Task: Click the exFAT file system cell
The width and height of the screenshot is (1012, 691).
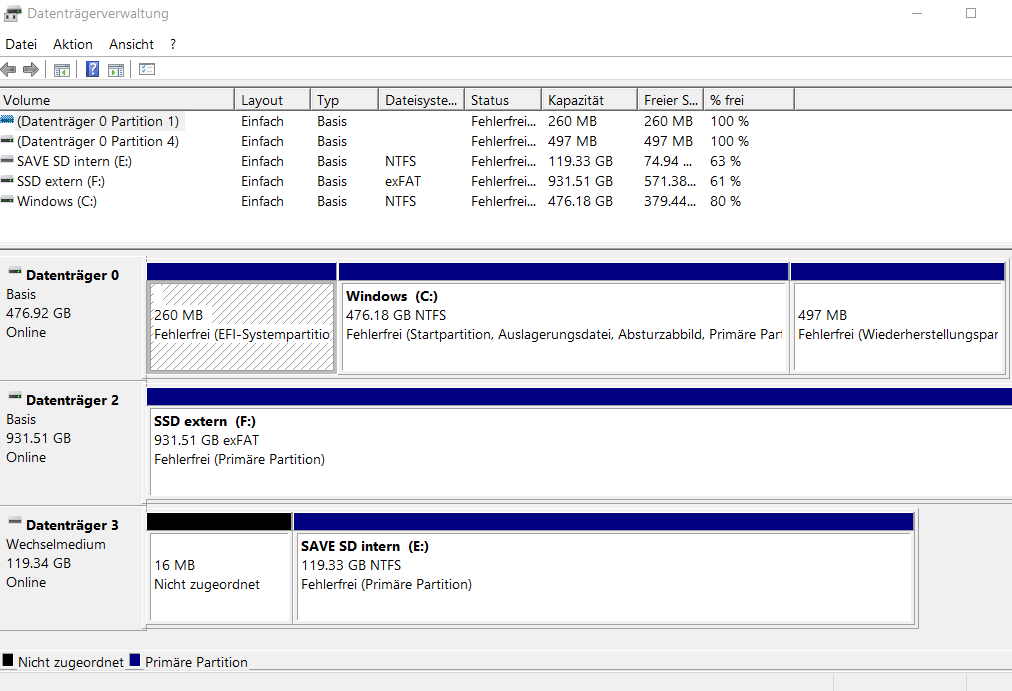Action: pos(403,181)
